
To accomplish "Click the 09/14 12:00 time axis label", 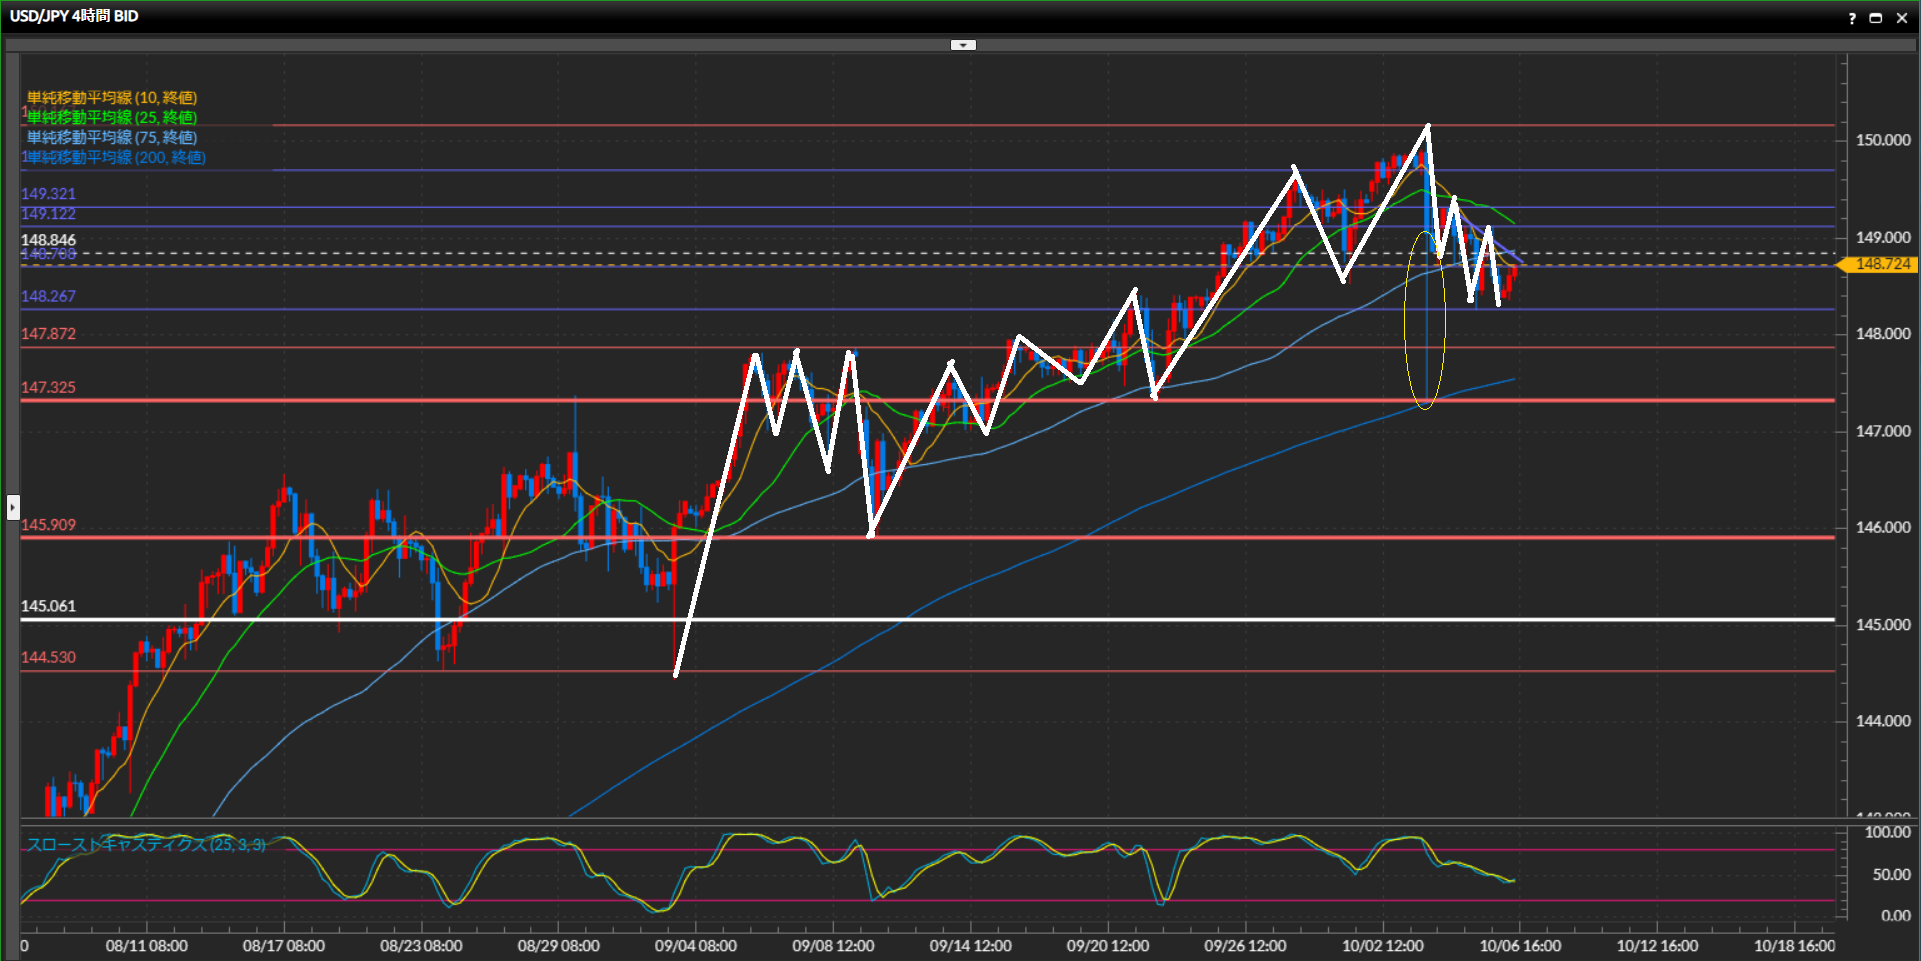I will click(x=970, y=946).
